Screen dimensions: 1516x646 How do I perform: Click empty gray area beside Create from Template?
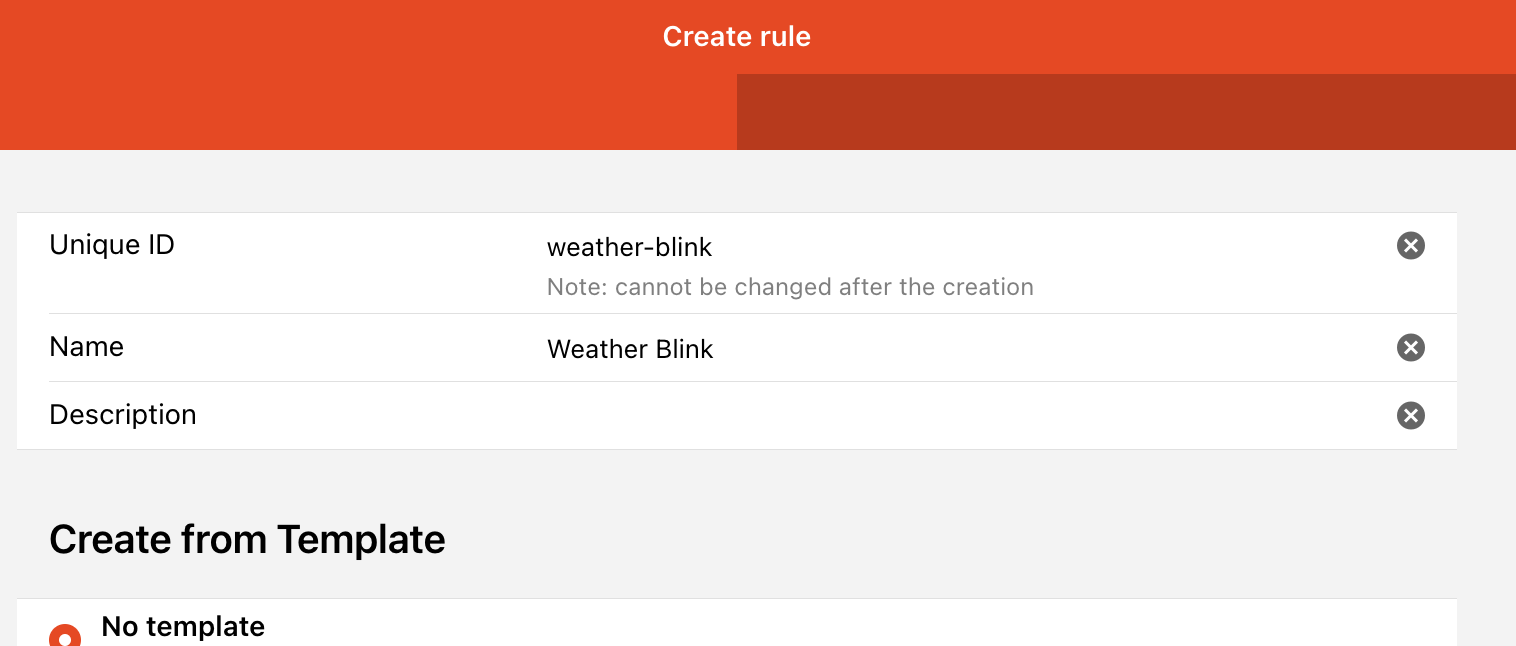(x=950, y=539)
